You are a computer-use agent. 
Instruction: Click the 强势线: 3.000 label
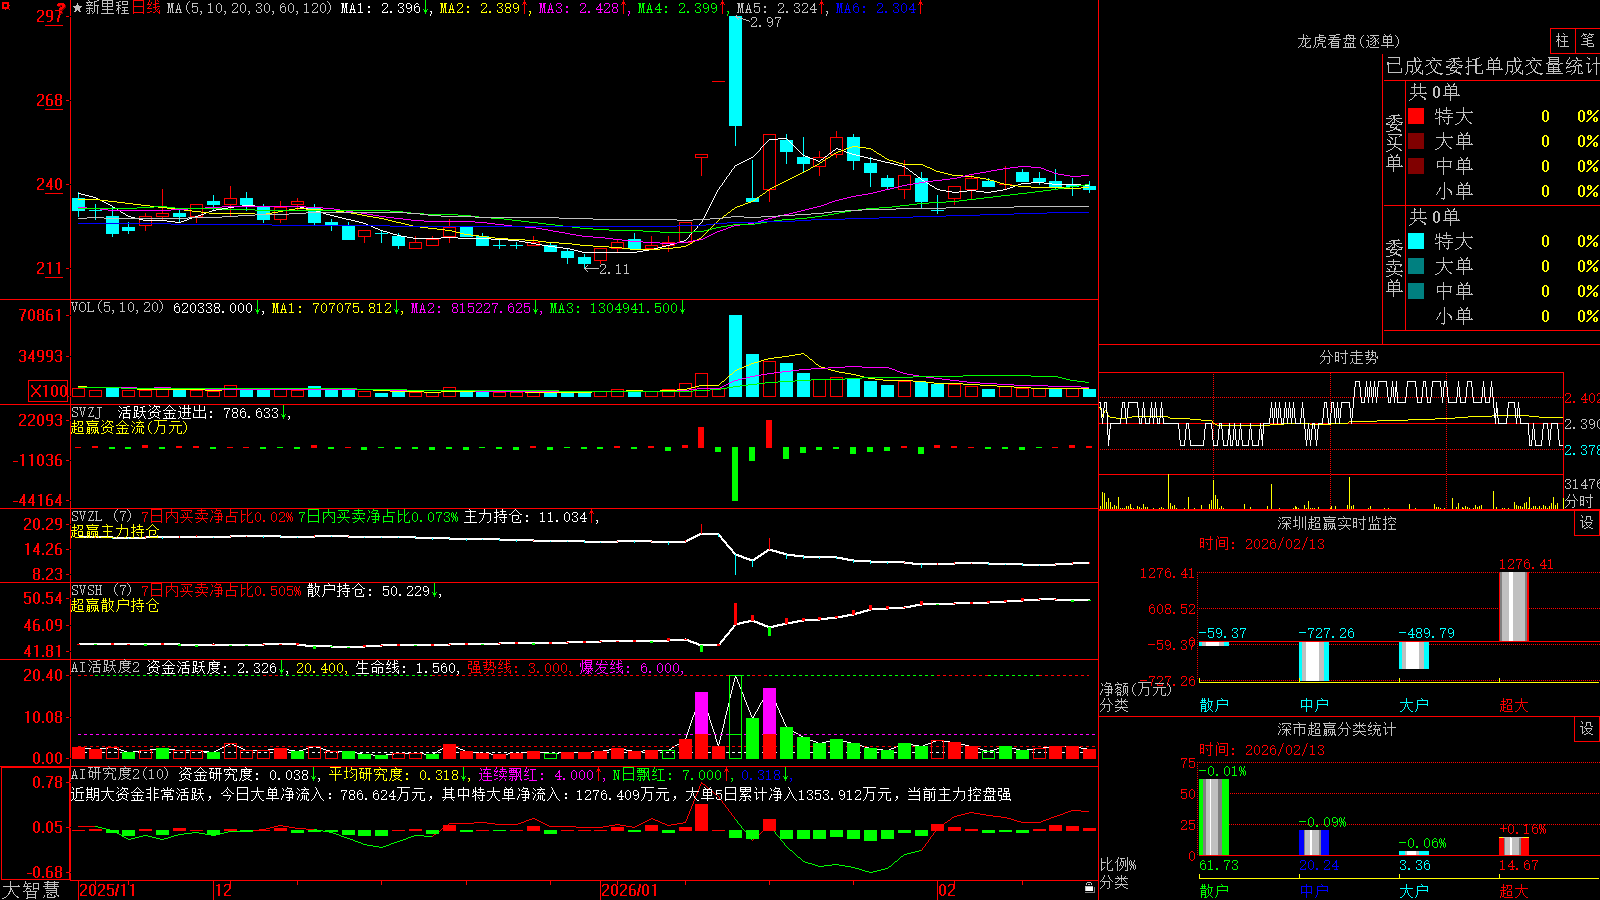click(518, 667)
